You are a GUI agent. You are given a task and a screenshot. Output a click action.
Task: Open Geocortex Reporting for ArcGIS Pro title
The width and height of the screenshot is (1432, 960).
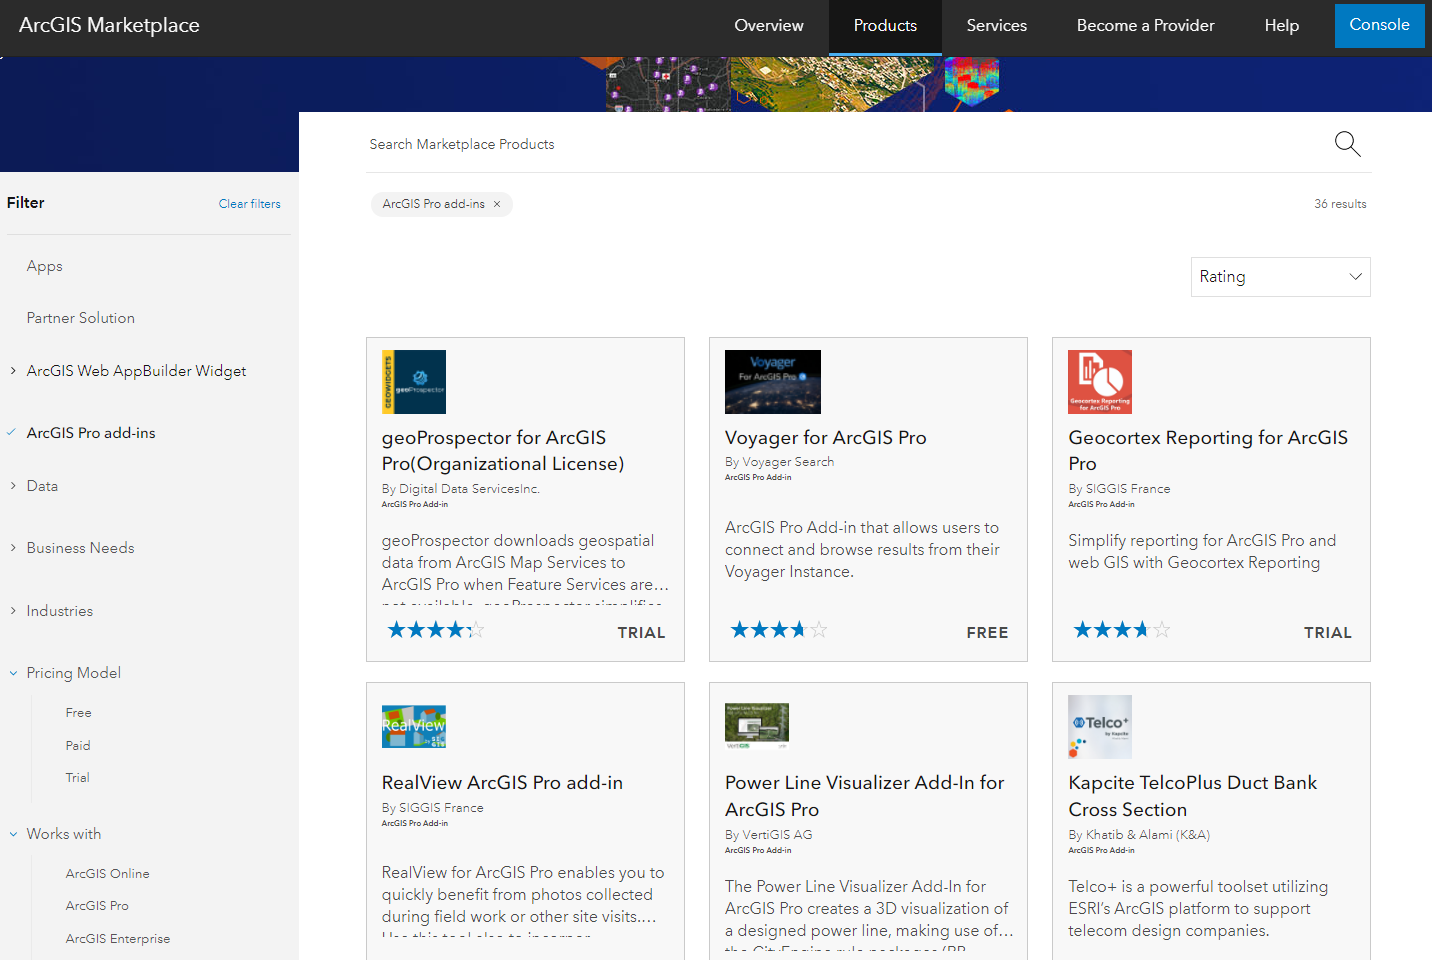[x=1208, y=451]
